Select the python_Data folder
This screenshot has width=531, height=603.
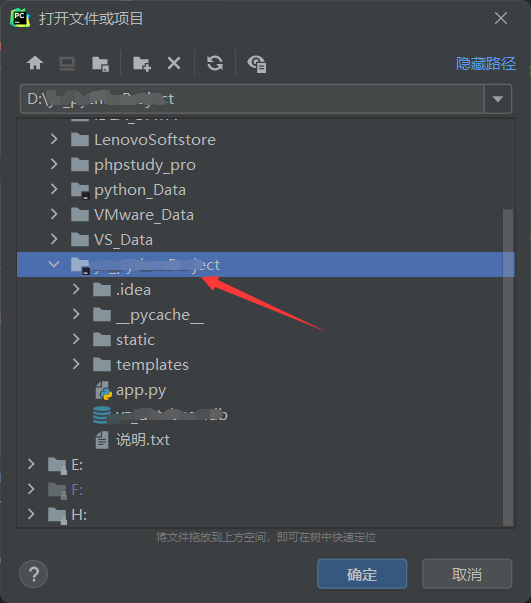pos(140,190)
